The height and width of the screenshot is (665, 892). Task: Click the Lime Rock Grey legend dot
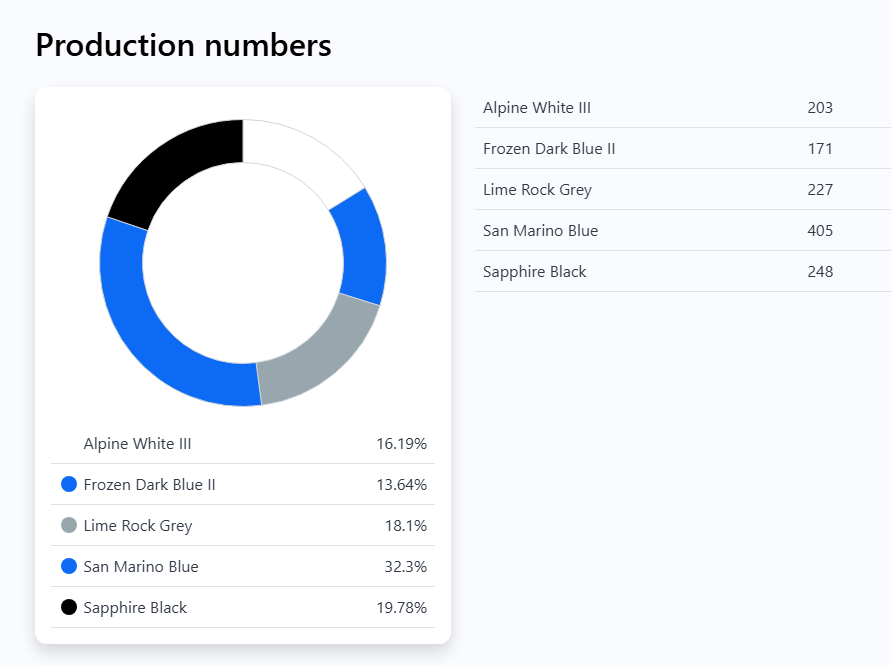[69, 525]
